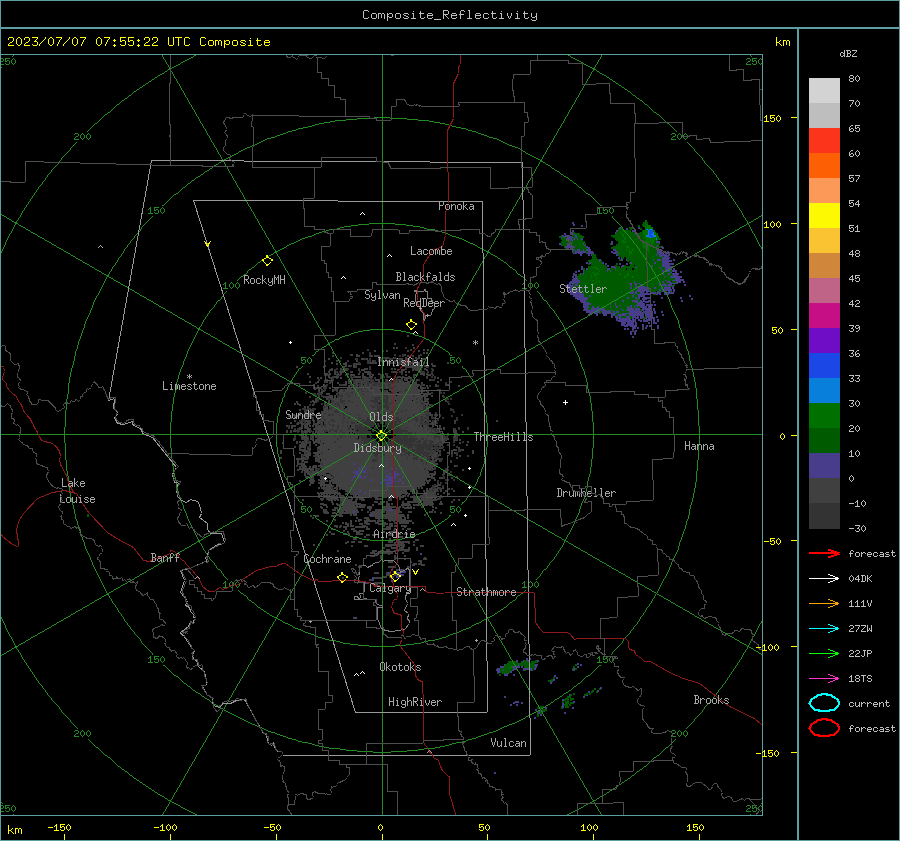Select the yellow diamond marker below Cochrane

[x=342, y=578]
